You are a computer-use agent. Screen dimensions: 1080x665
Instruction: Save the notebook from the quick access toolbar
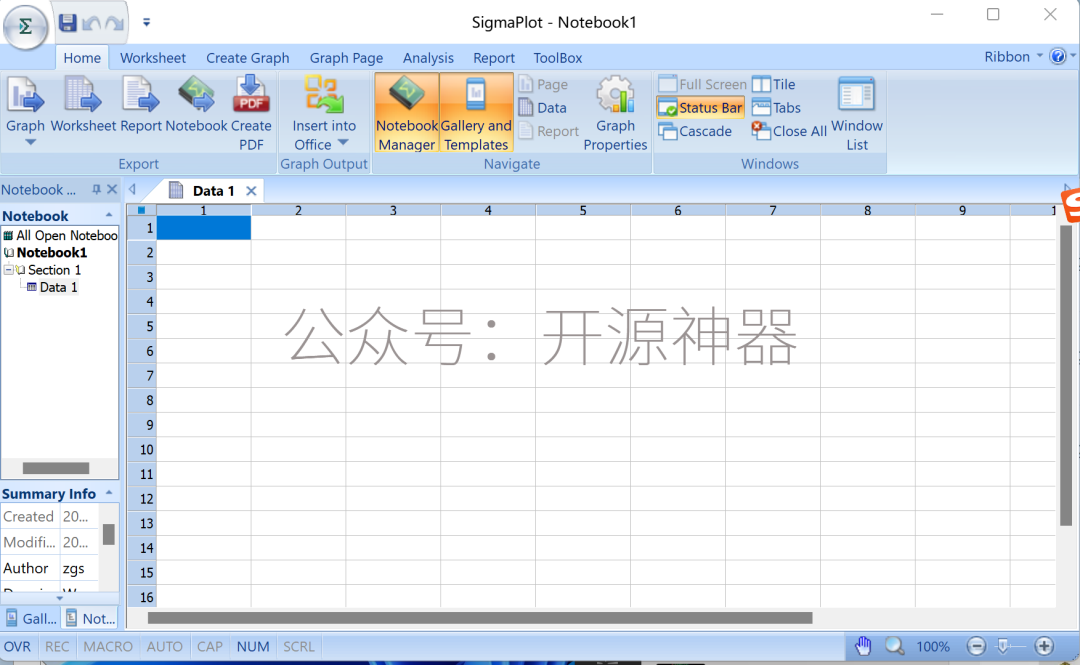pos(68,23)
